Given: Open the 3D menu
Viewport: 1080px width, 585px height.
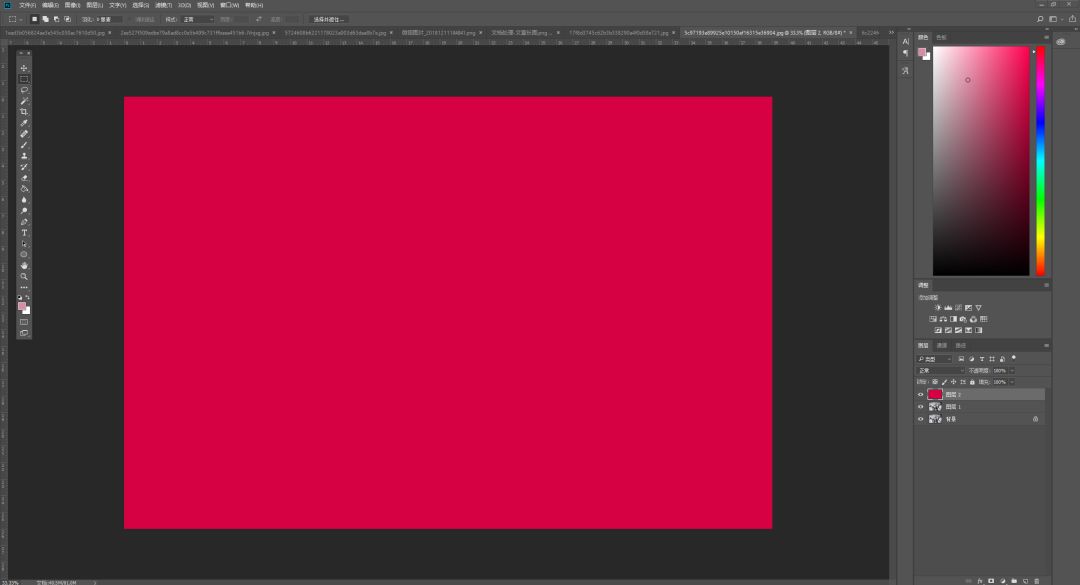Looking at the screenshot, I should coord(185,5).
